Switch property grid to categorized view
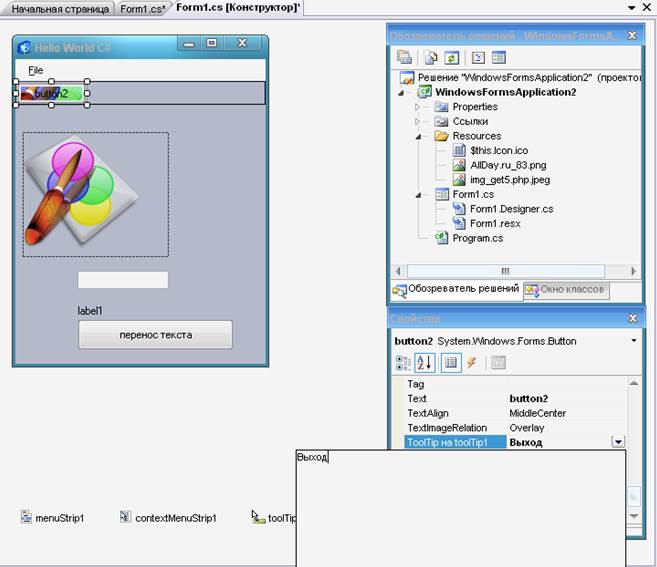This screenshot has height=567, width=657. (403, 363)
